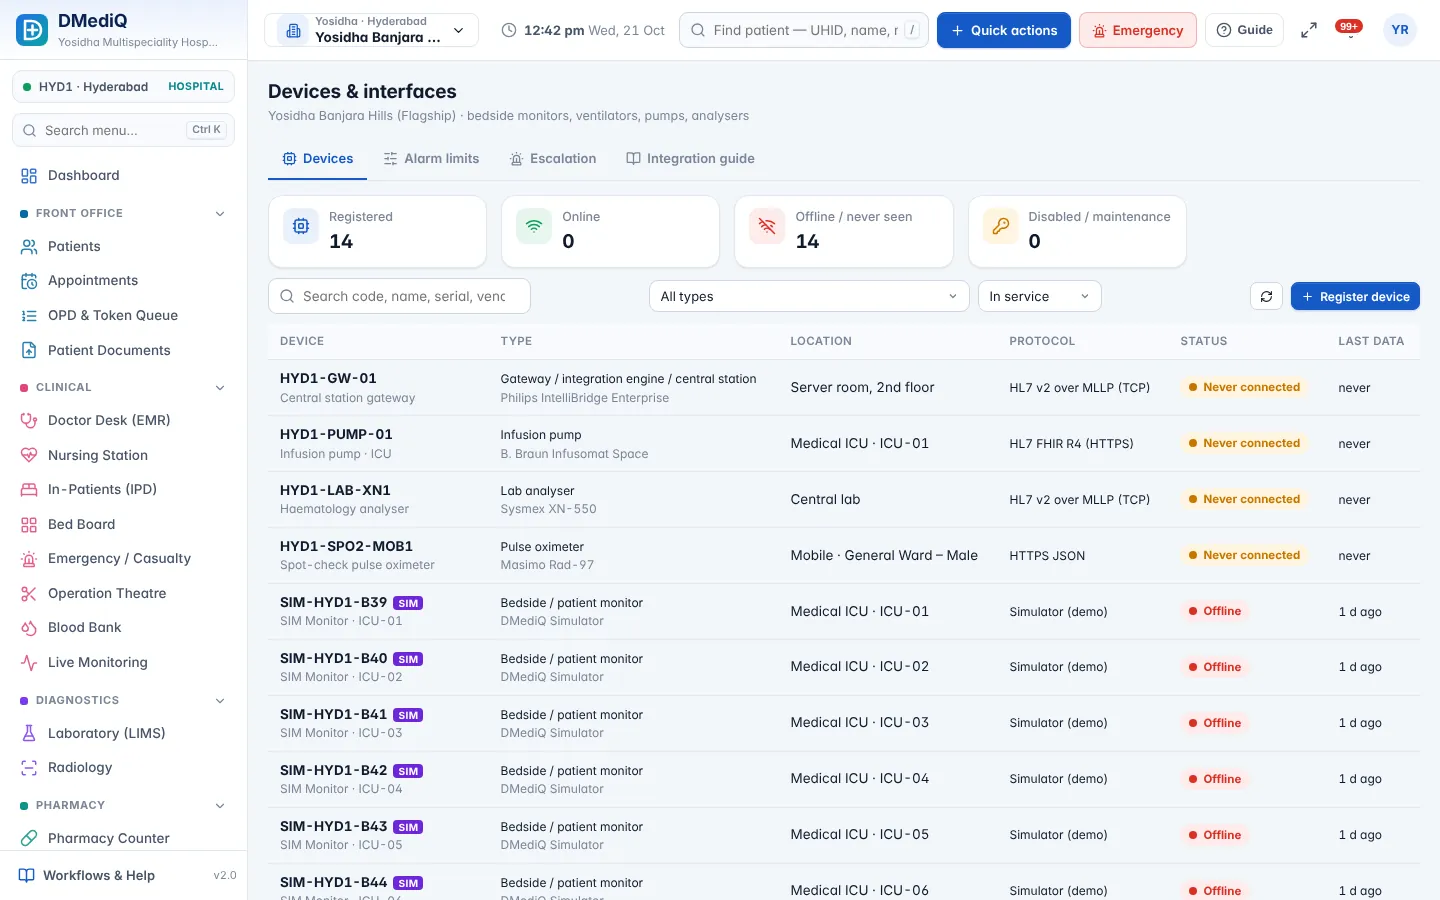The width and height of the screenshot is (1440, 900).
Task: Open Laboratory (LIMS)
Action: point(124,733)
